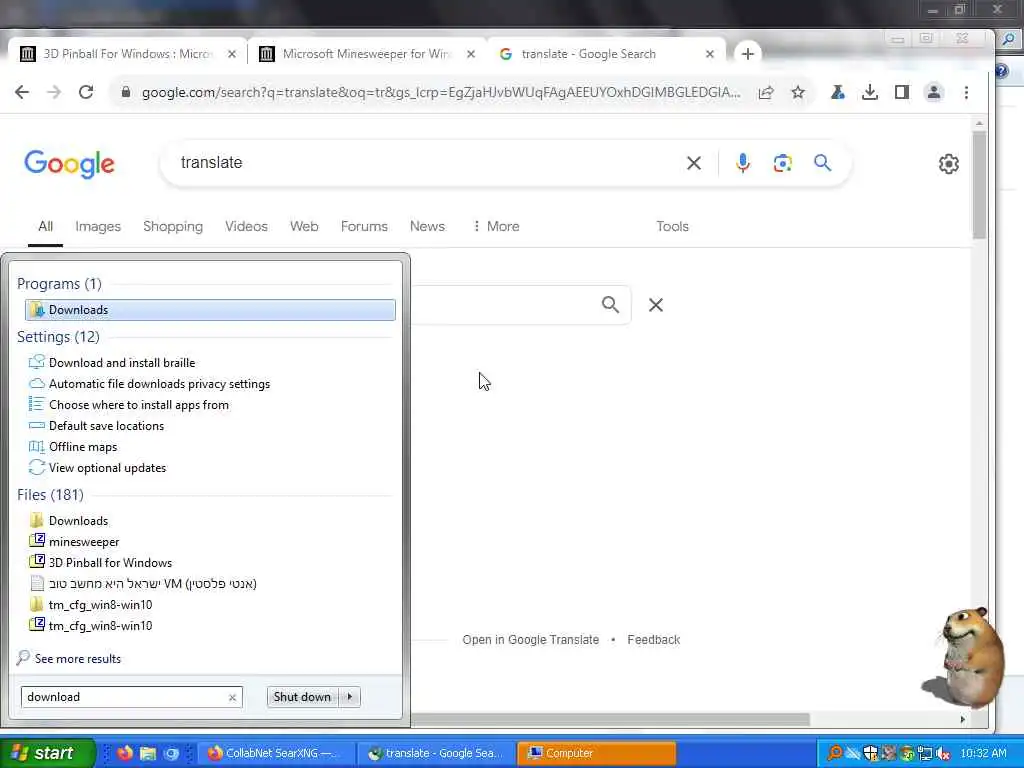Close the translate Google Search tab
The height and width of the screenshot is (768, 1024).
pyautogui.click(x=710, y=54)
